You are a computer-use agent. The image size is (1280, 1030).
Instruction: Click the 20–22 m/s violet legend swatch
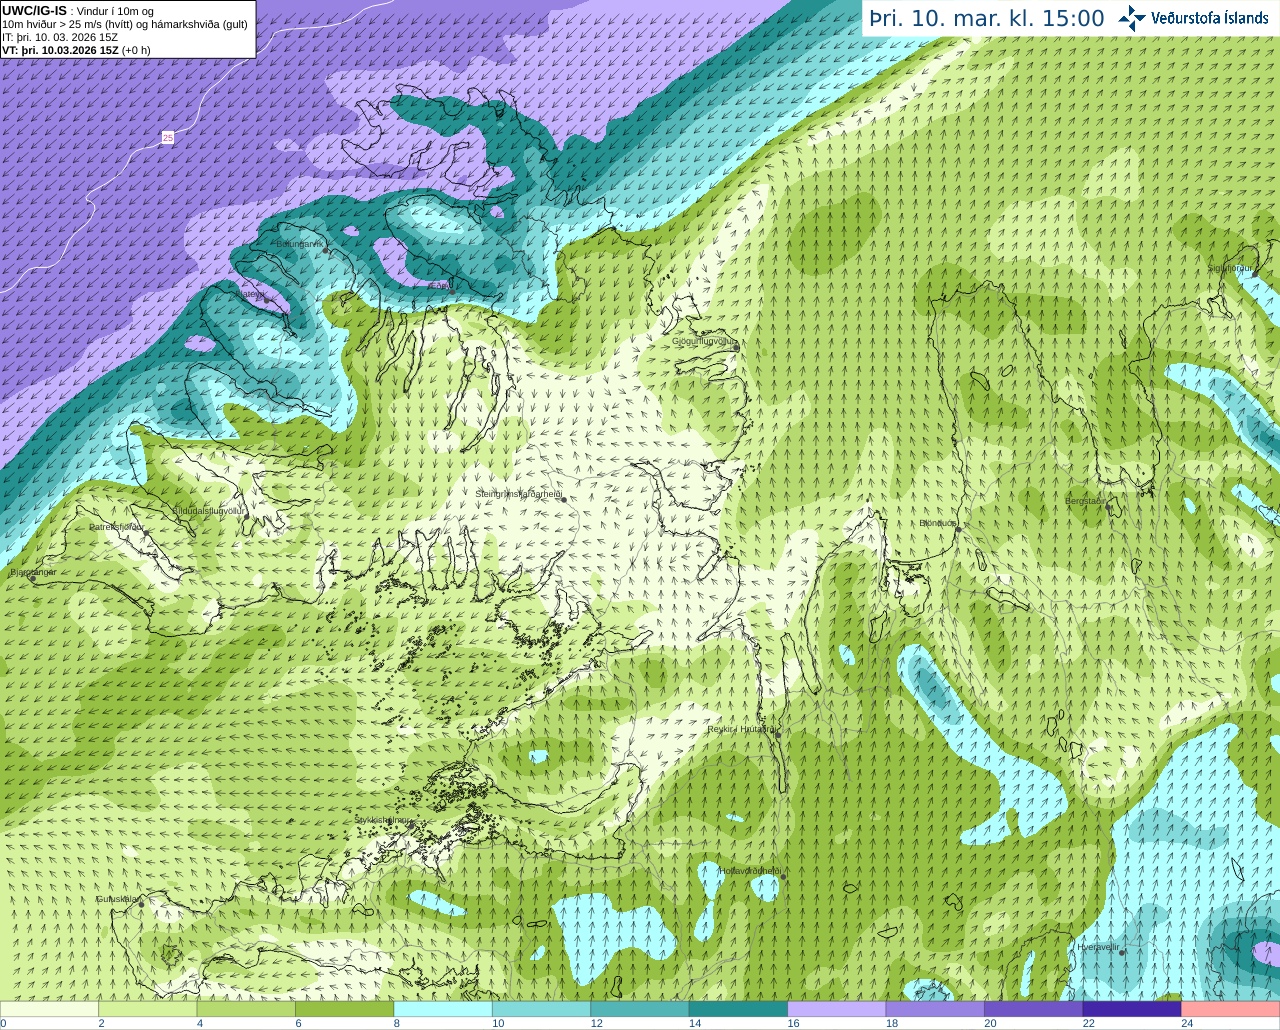[x=1033, y=1008]
